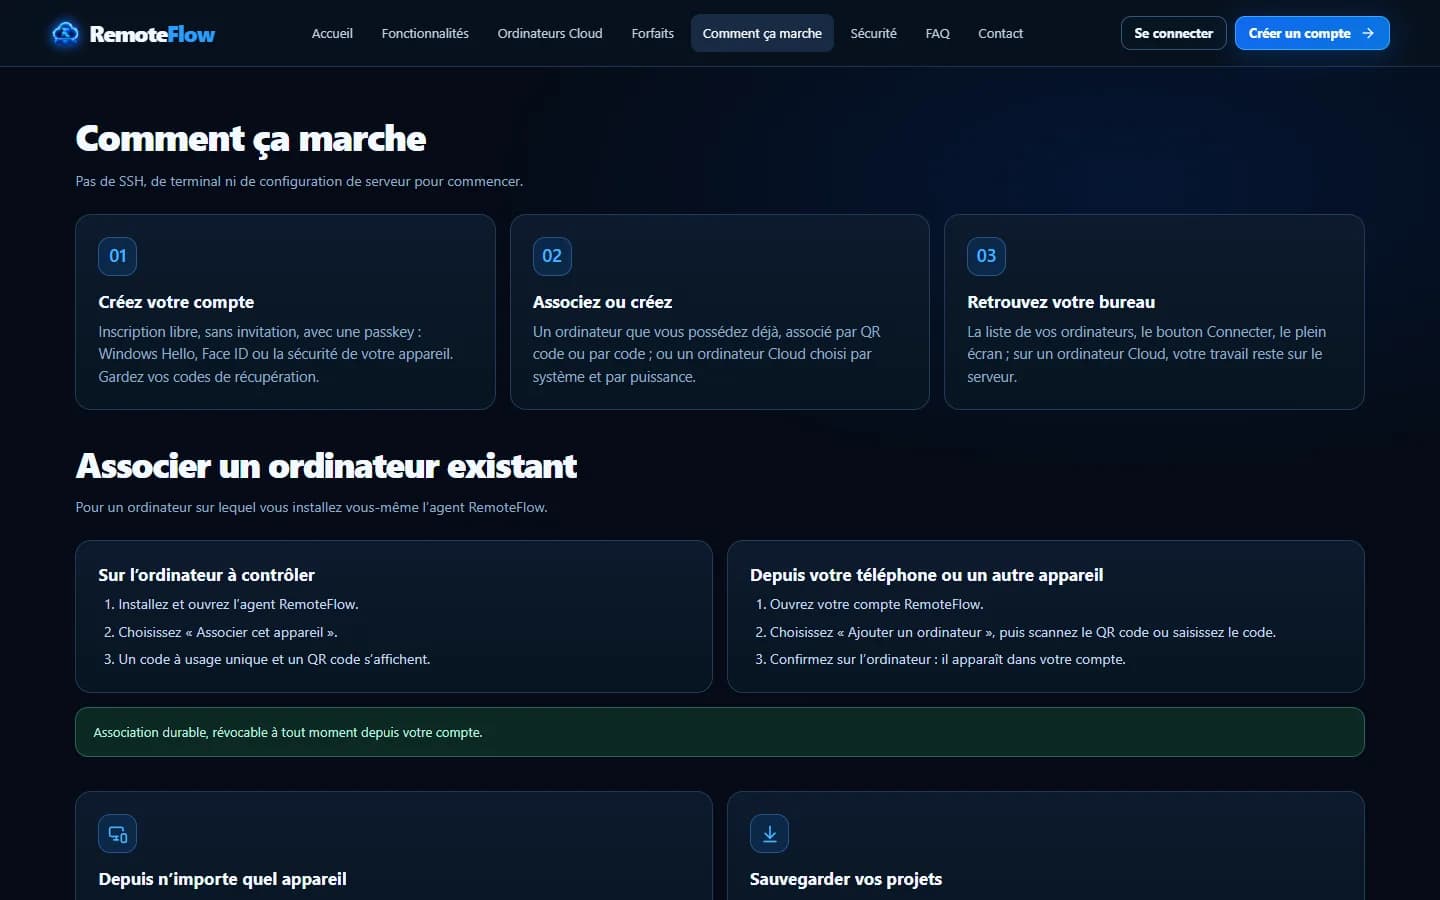Click the 'Associer un ordinateur existant' heading
Viewport: 1440px width, 900px height.
tap(326, 466)
